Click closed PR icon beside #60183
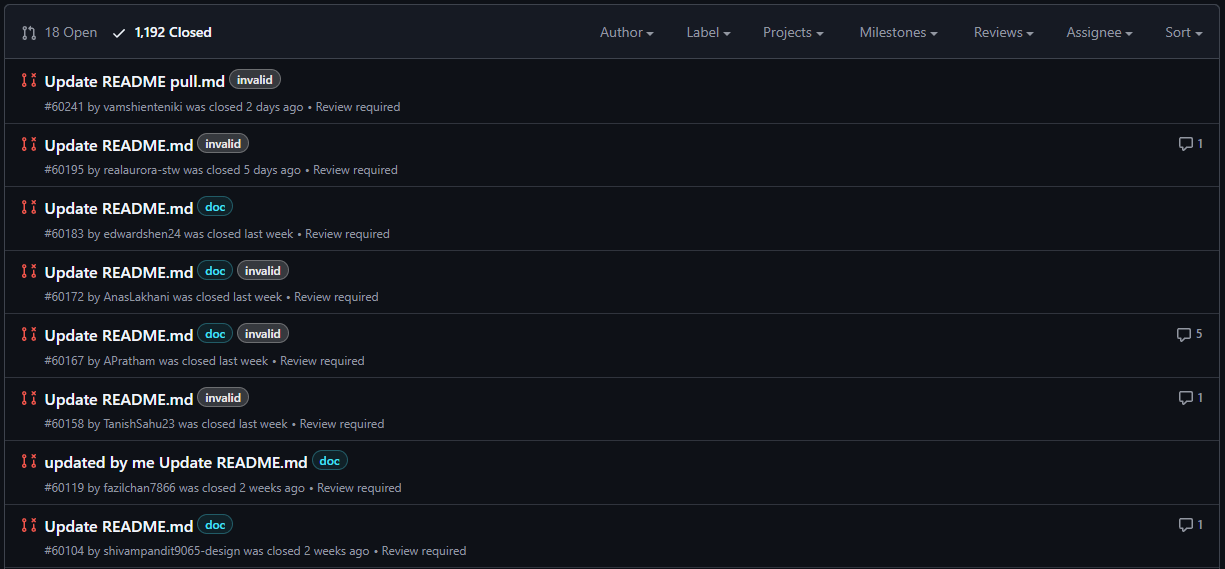 [29, 208]
